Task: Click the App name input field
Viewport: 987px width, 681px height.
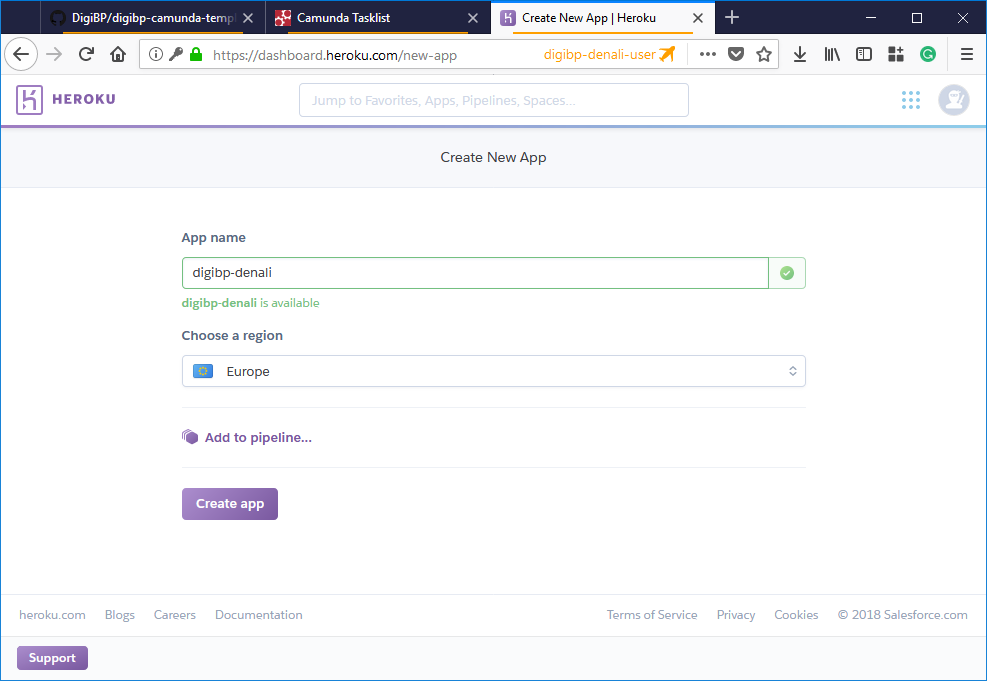Action: pyautogui.click(x=475, y=273)
